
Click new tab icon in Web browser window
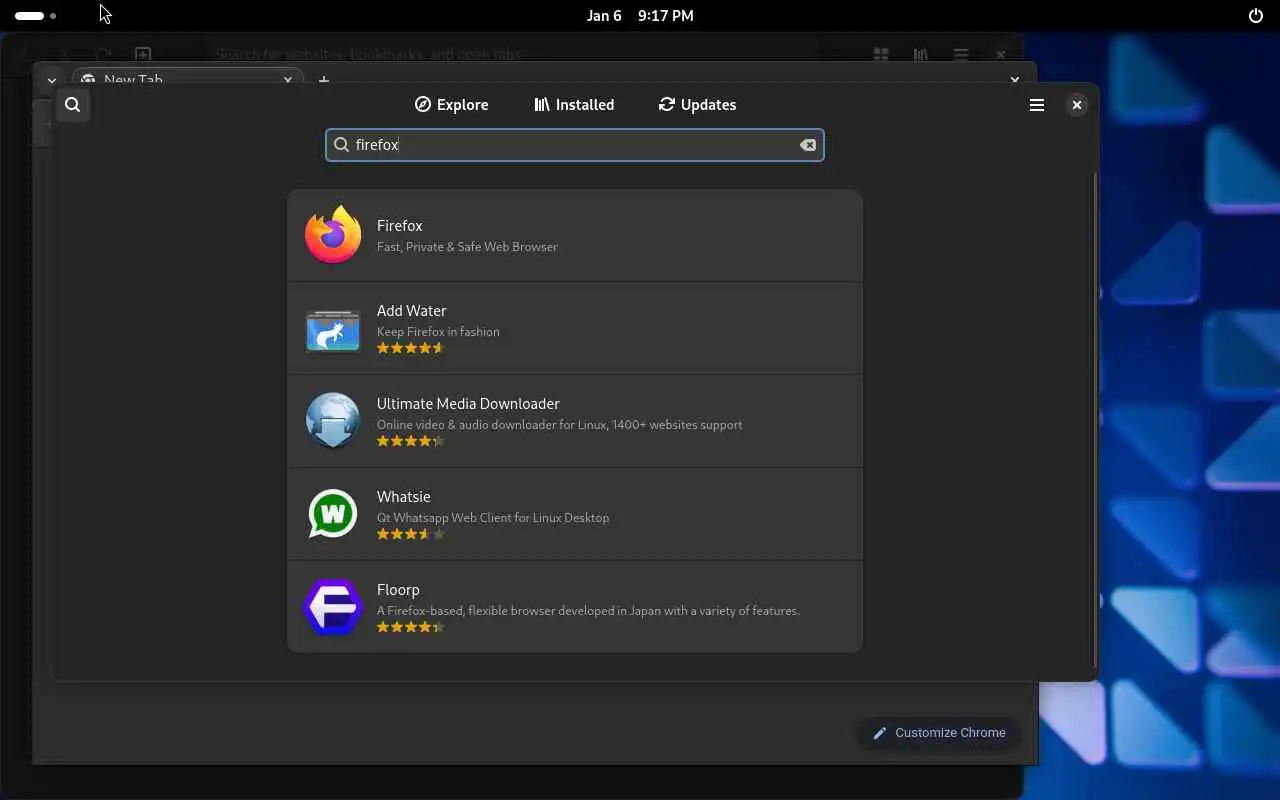pyautogui.click(x=143, y=54)
